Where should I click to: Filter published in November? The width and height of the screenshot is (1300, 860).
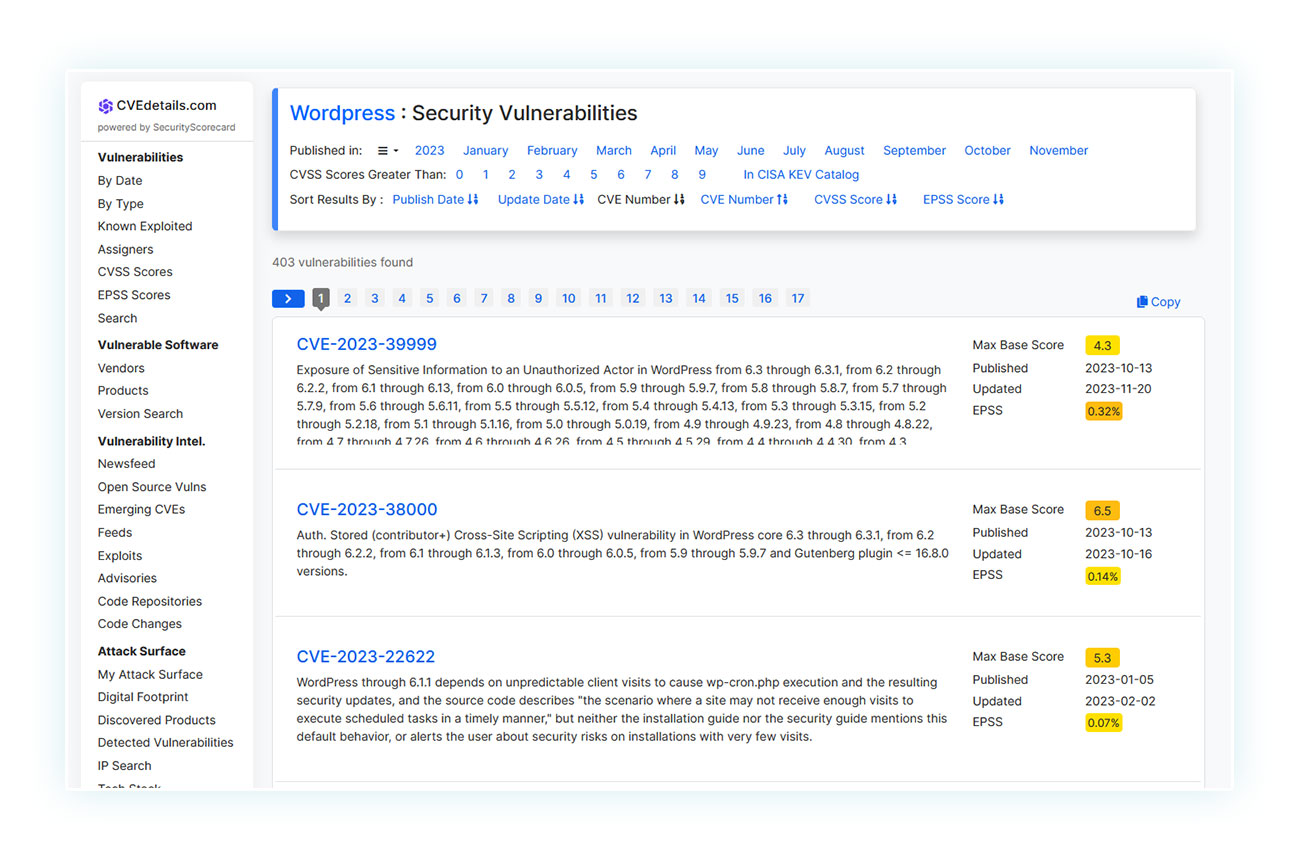point(1058,151)
